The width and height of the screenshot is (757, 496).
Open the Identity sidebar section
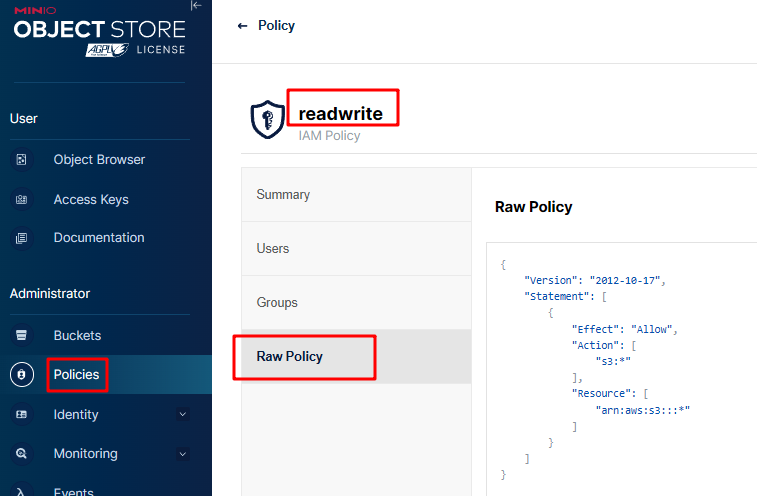click(76, 414)
